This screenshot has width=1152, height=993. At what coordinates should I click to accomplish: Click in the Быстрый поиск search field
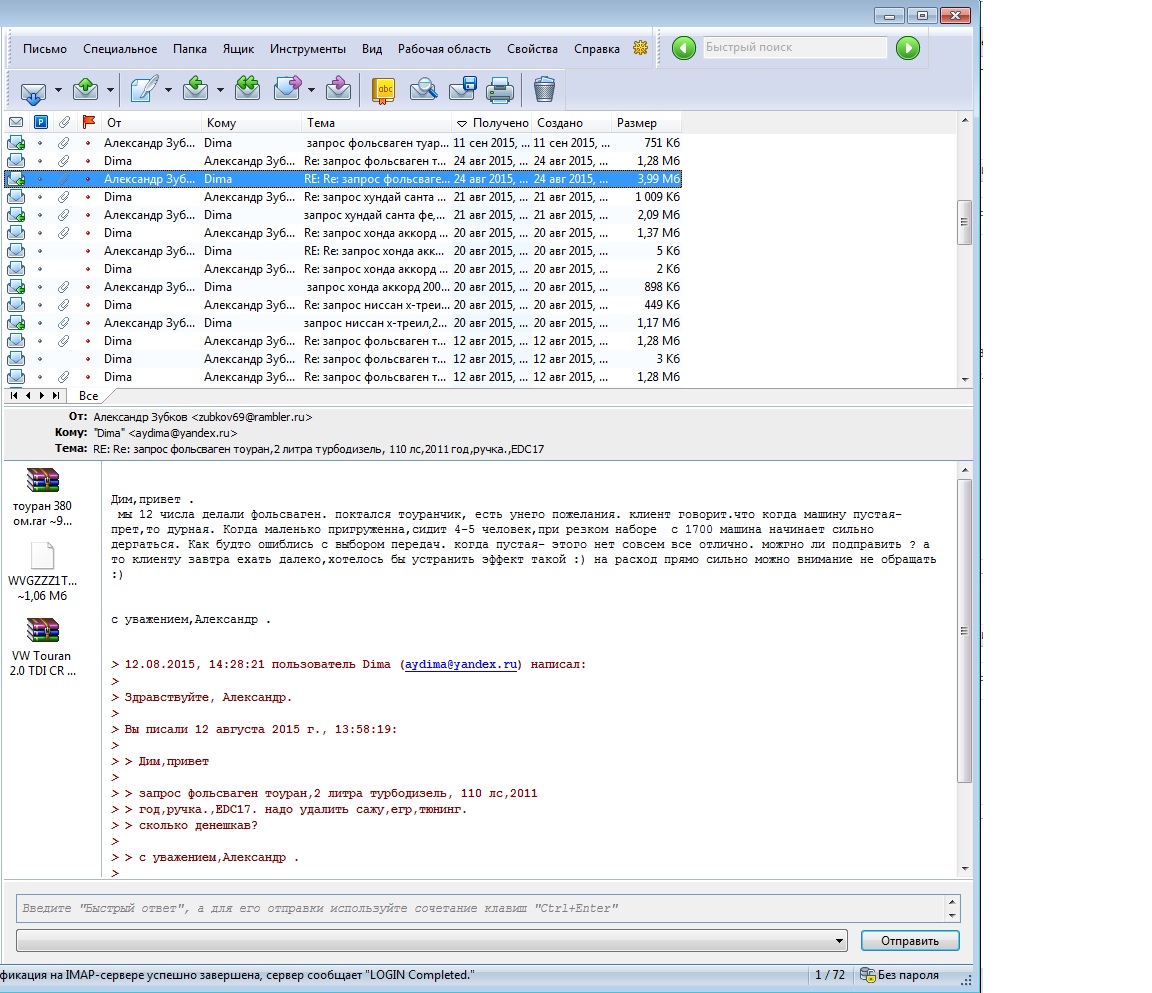pos(795,48)
